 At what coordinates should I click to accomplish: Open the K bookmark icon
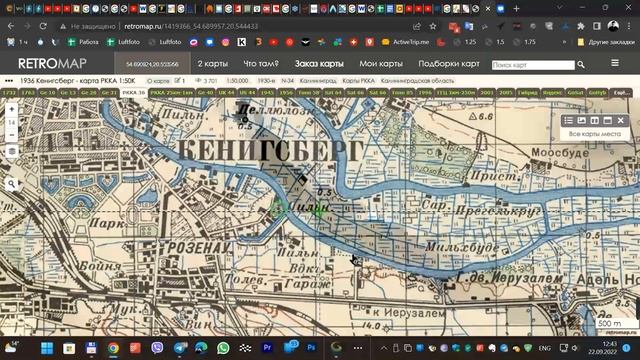(242, 42)
